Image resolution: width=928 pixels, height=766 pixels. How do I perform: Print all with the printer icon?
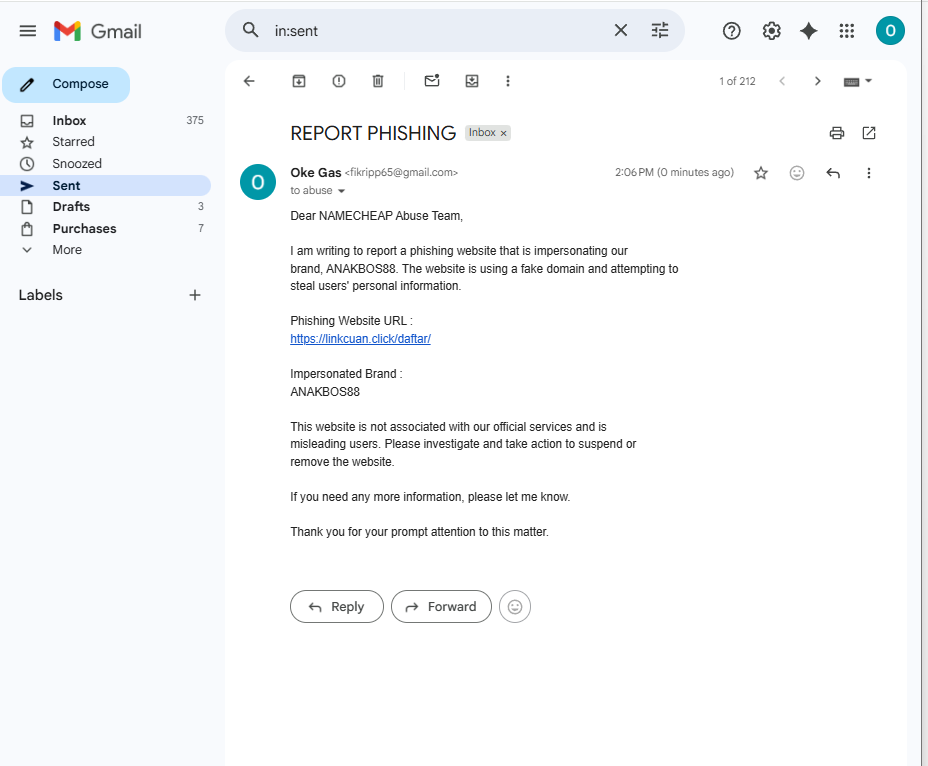pyautogui.click(x=836, y=133)
